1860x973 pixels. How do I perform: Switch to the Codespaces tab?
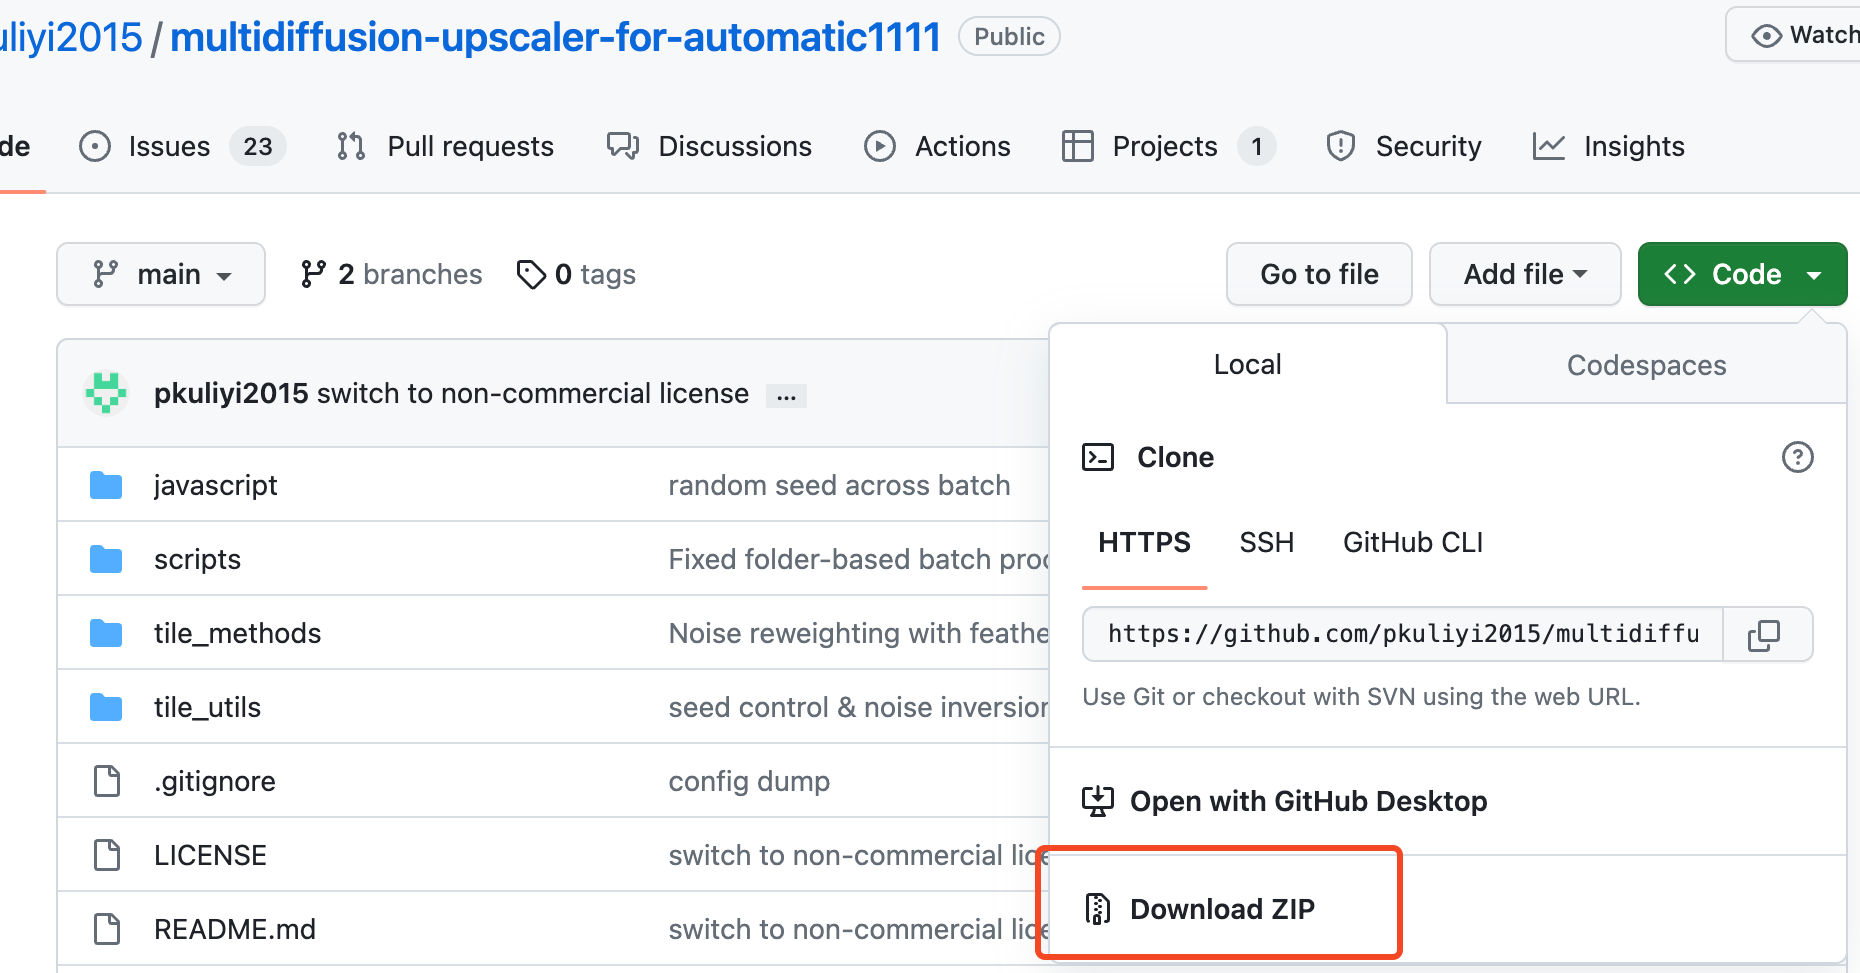1646,365
